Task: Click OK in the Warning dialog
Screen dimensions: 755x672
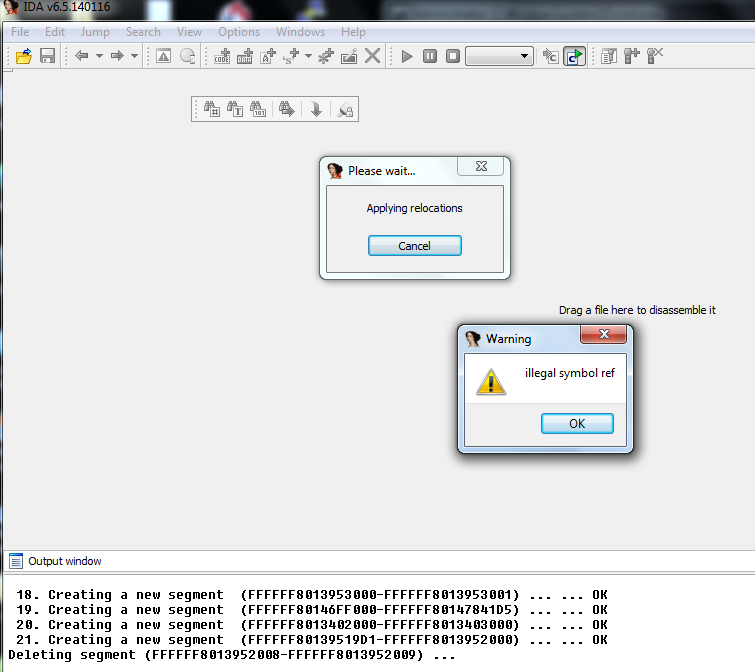Action: pos(577,424)
